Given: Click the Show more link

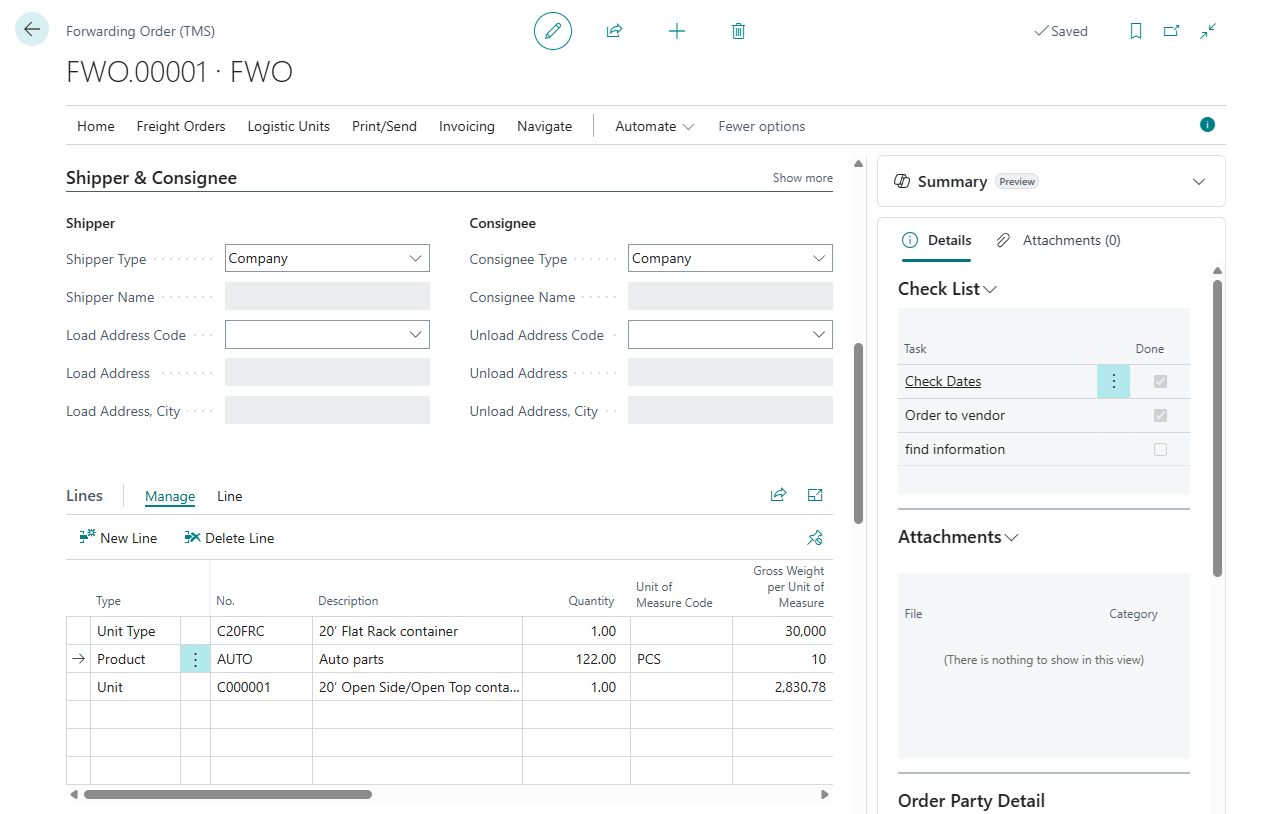Looking at the screenshot, I should click(x=802, y=178).
